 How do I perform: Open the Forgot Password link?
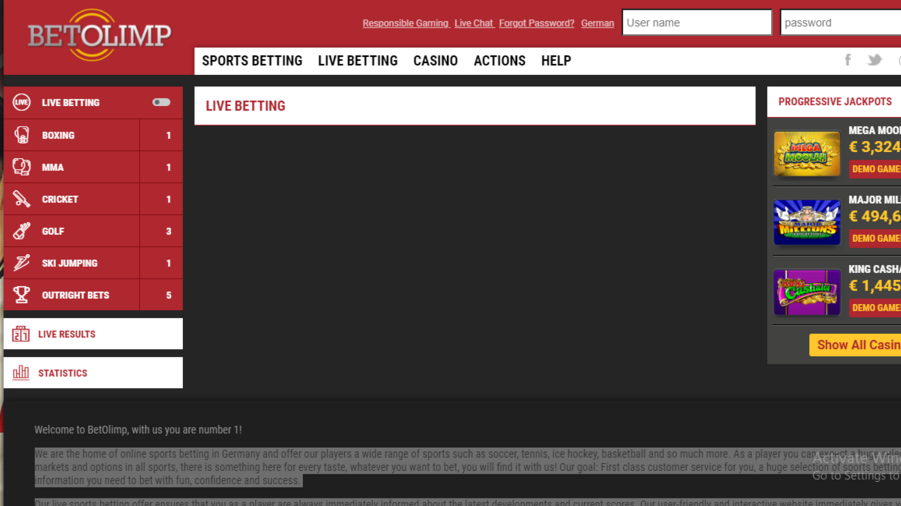click(x=536, y=23)
